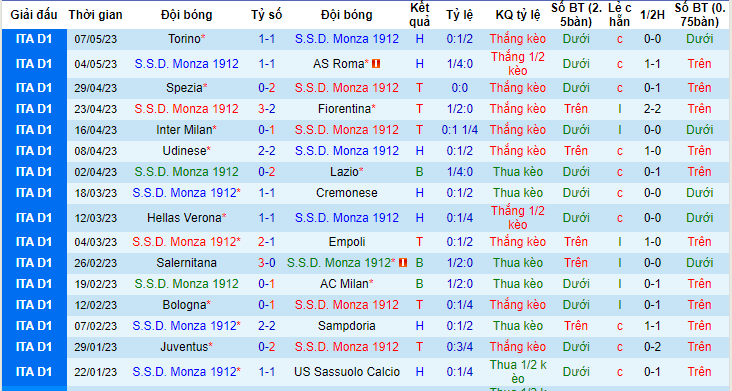Click S.S.D. Monza 1912 in 23/04/23 row
732x391 pixels.
coord(186,109)
